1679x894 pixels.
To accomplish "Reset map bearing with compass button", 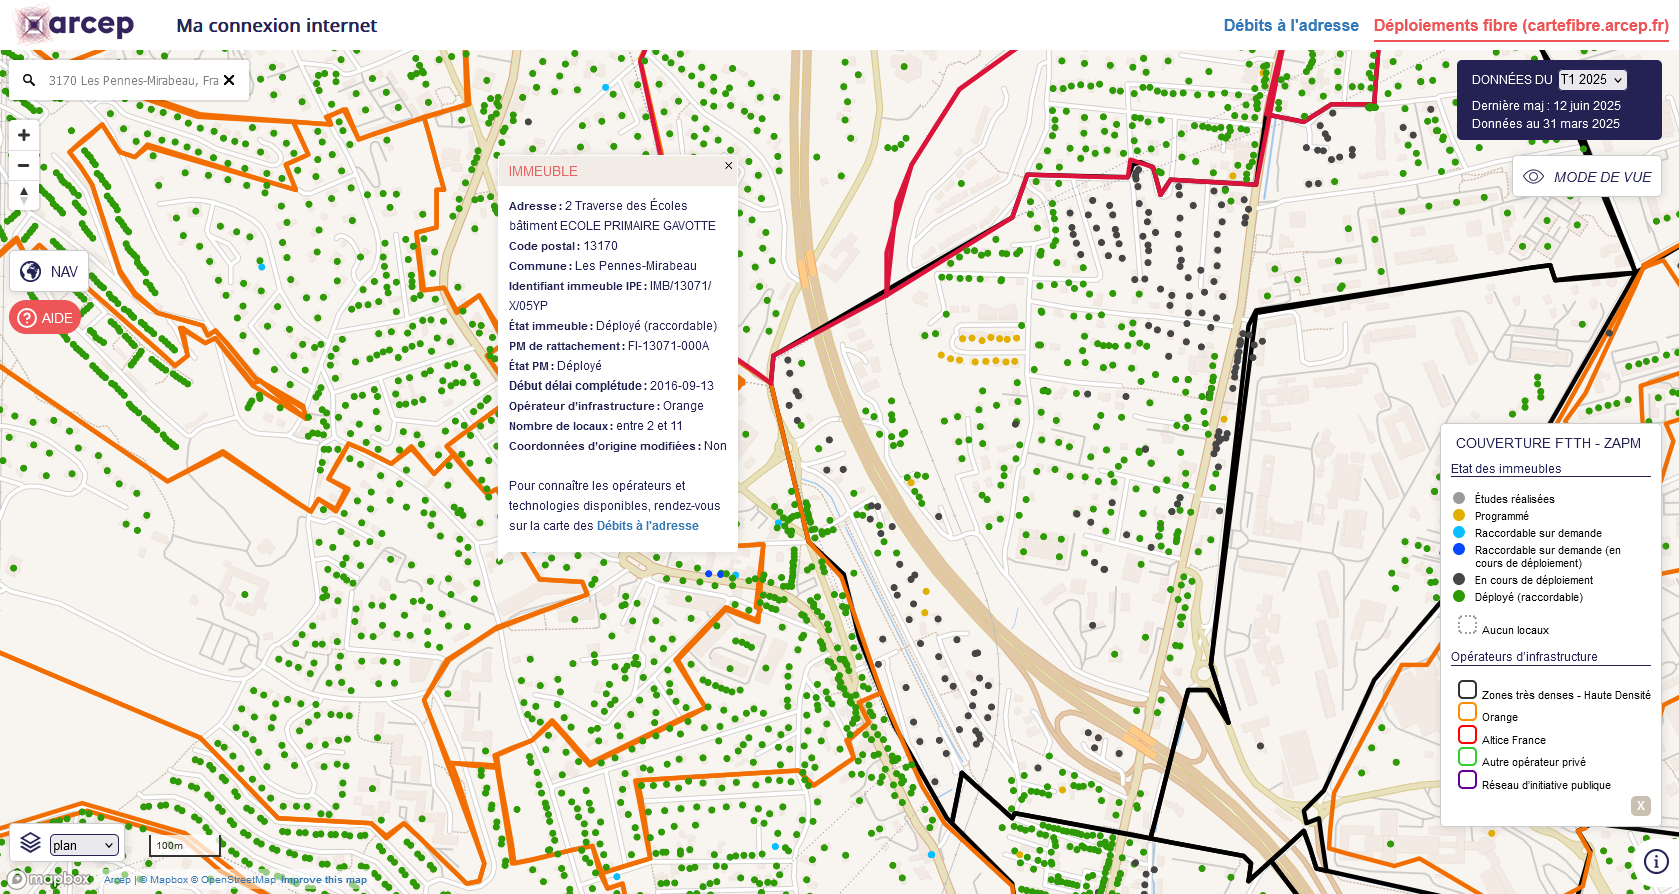I will 24,195.
